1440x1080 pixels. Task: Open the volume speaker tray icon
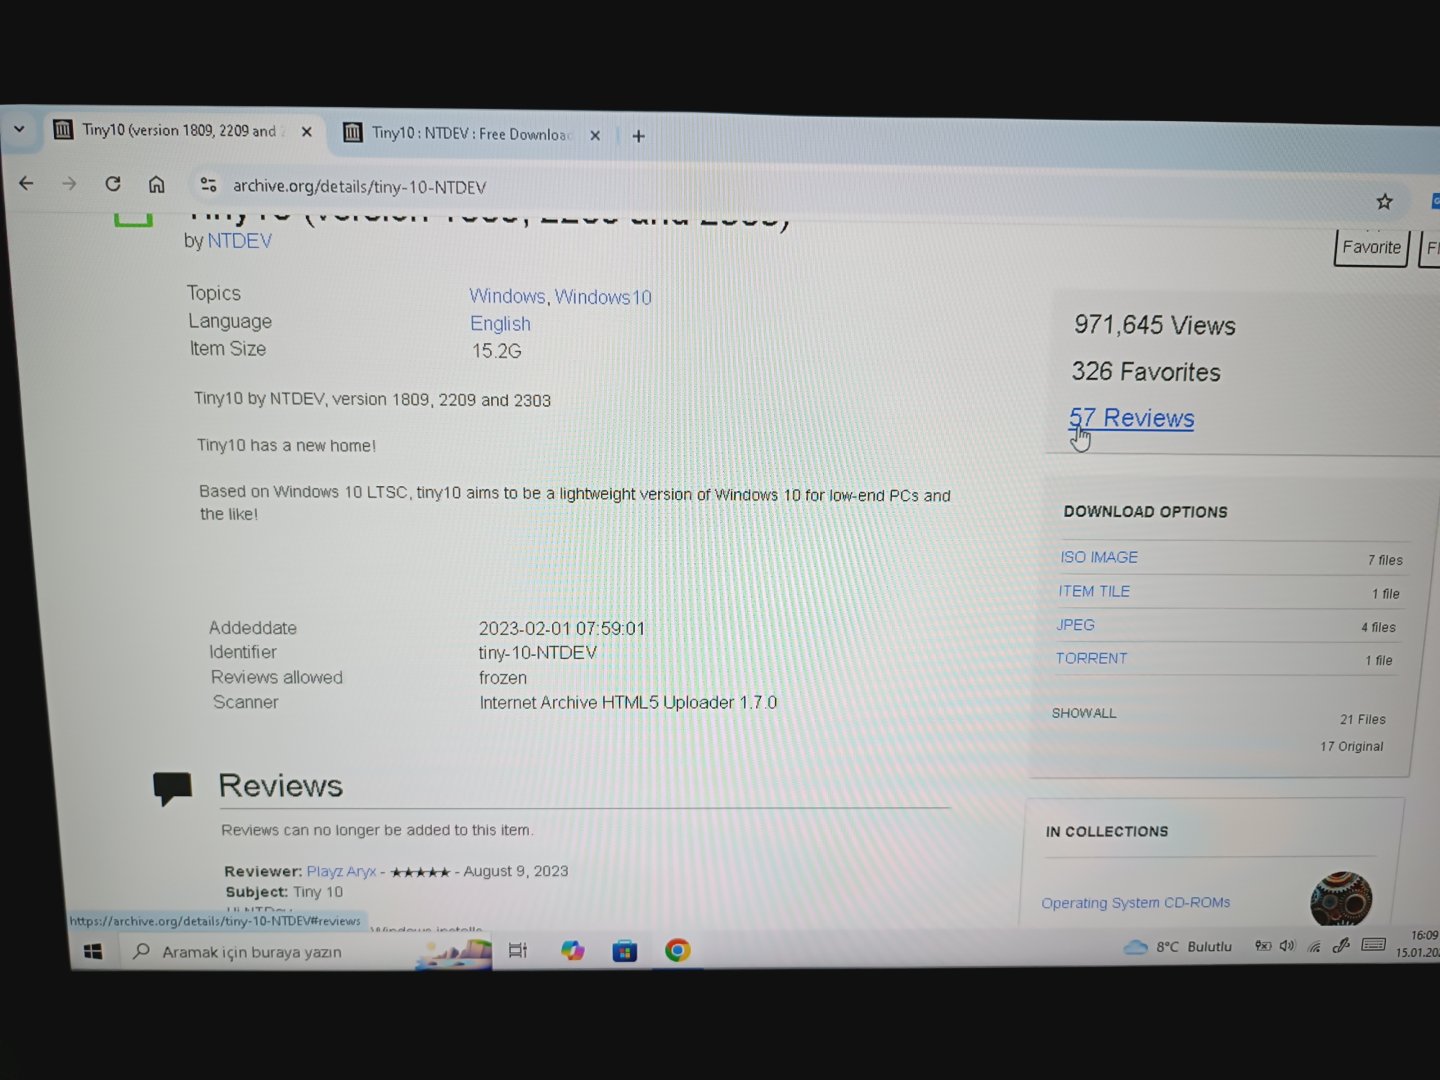click(1287, 946)
